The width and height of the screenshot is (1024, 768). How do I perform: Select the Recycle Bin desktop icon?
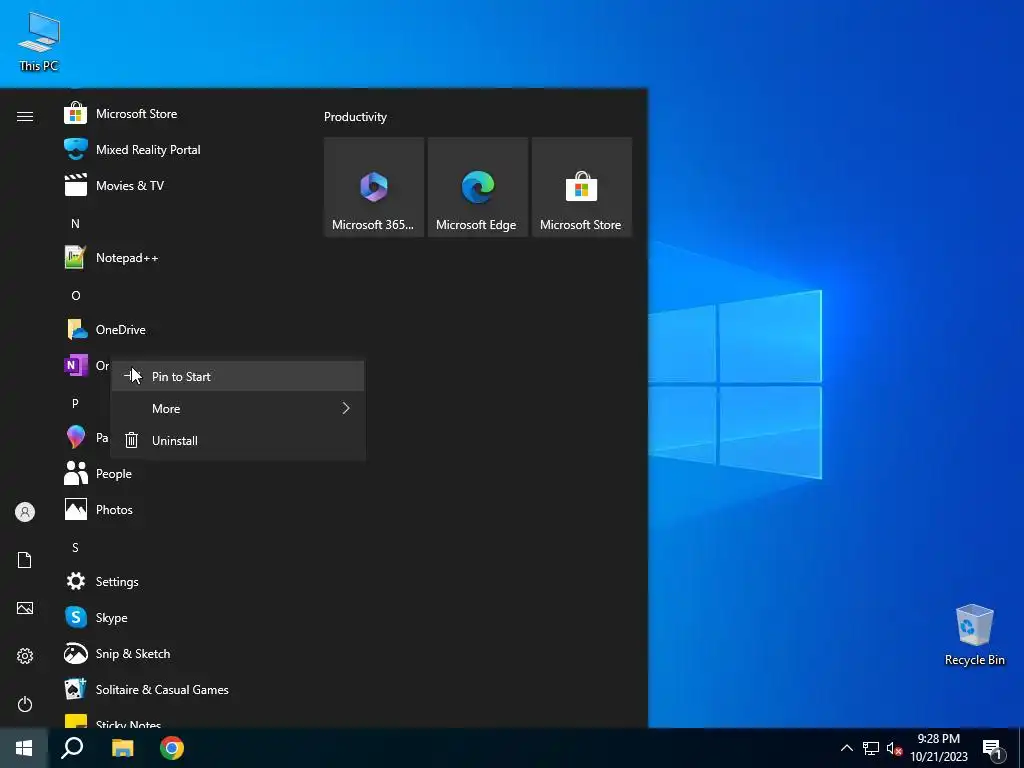click(x=974, y=635)
